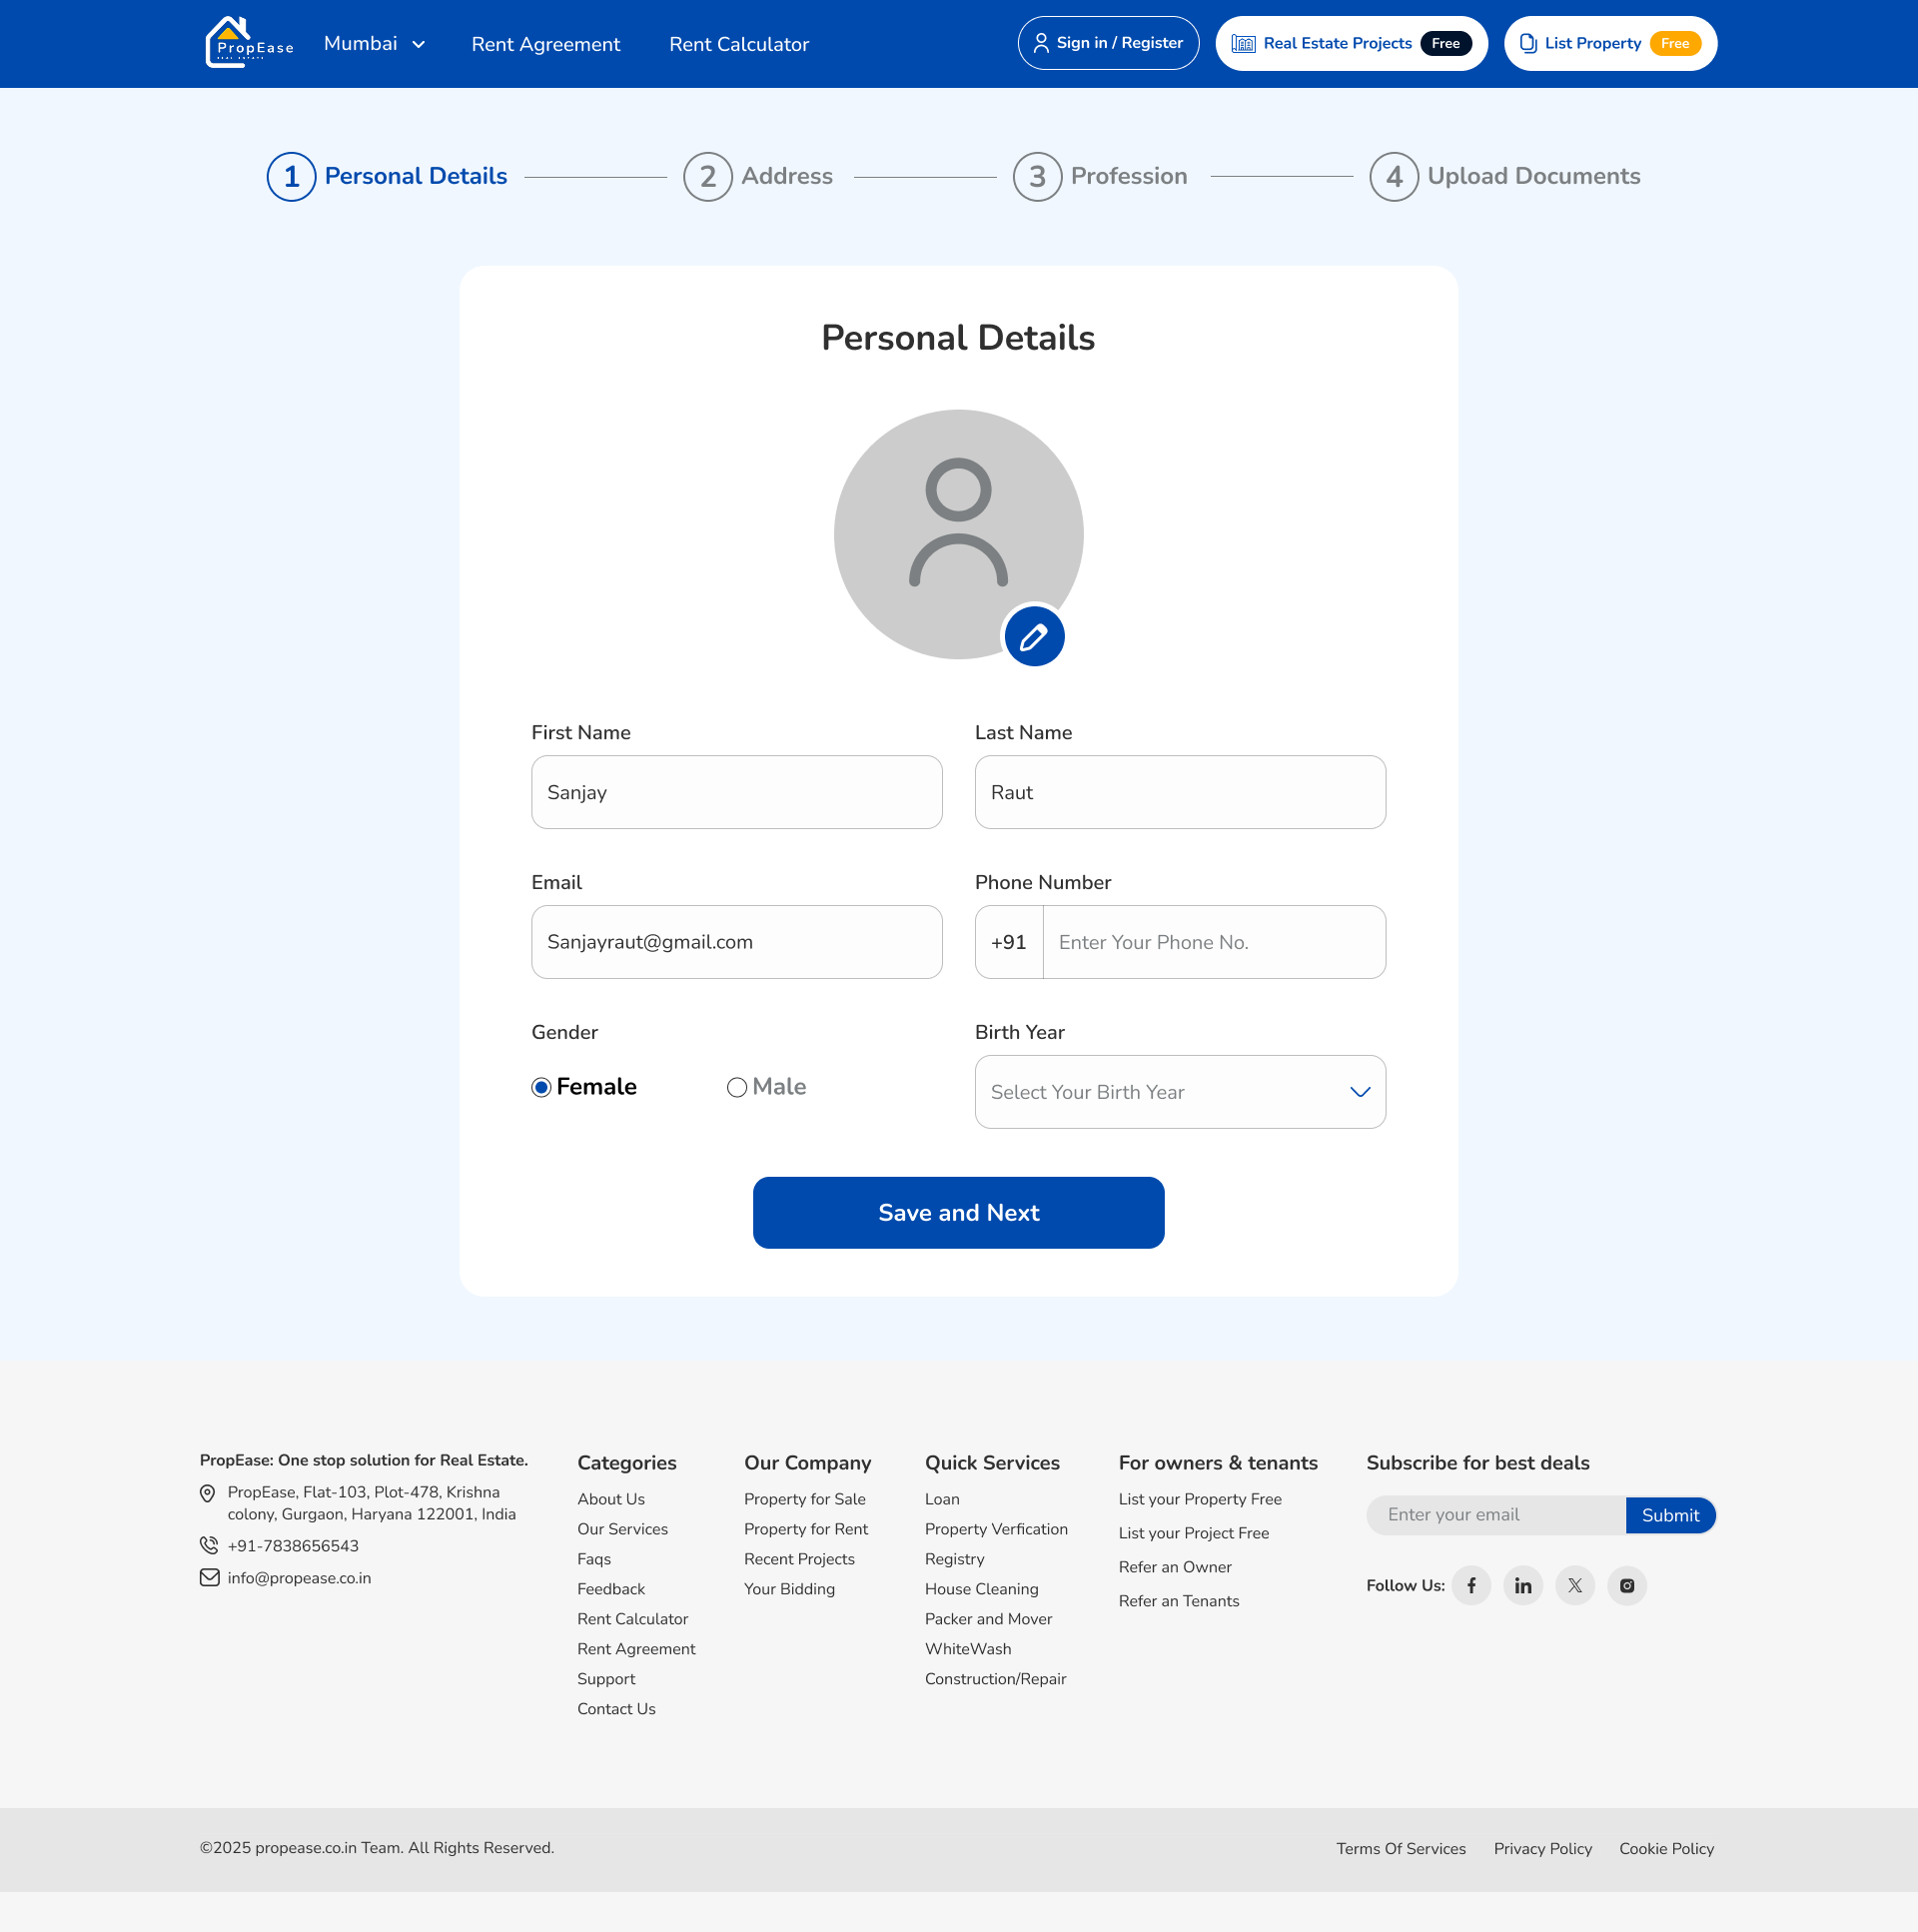
Task: Click step 1 circle for Personal Details
Action: pyautogui.click(x=291, y=177)
